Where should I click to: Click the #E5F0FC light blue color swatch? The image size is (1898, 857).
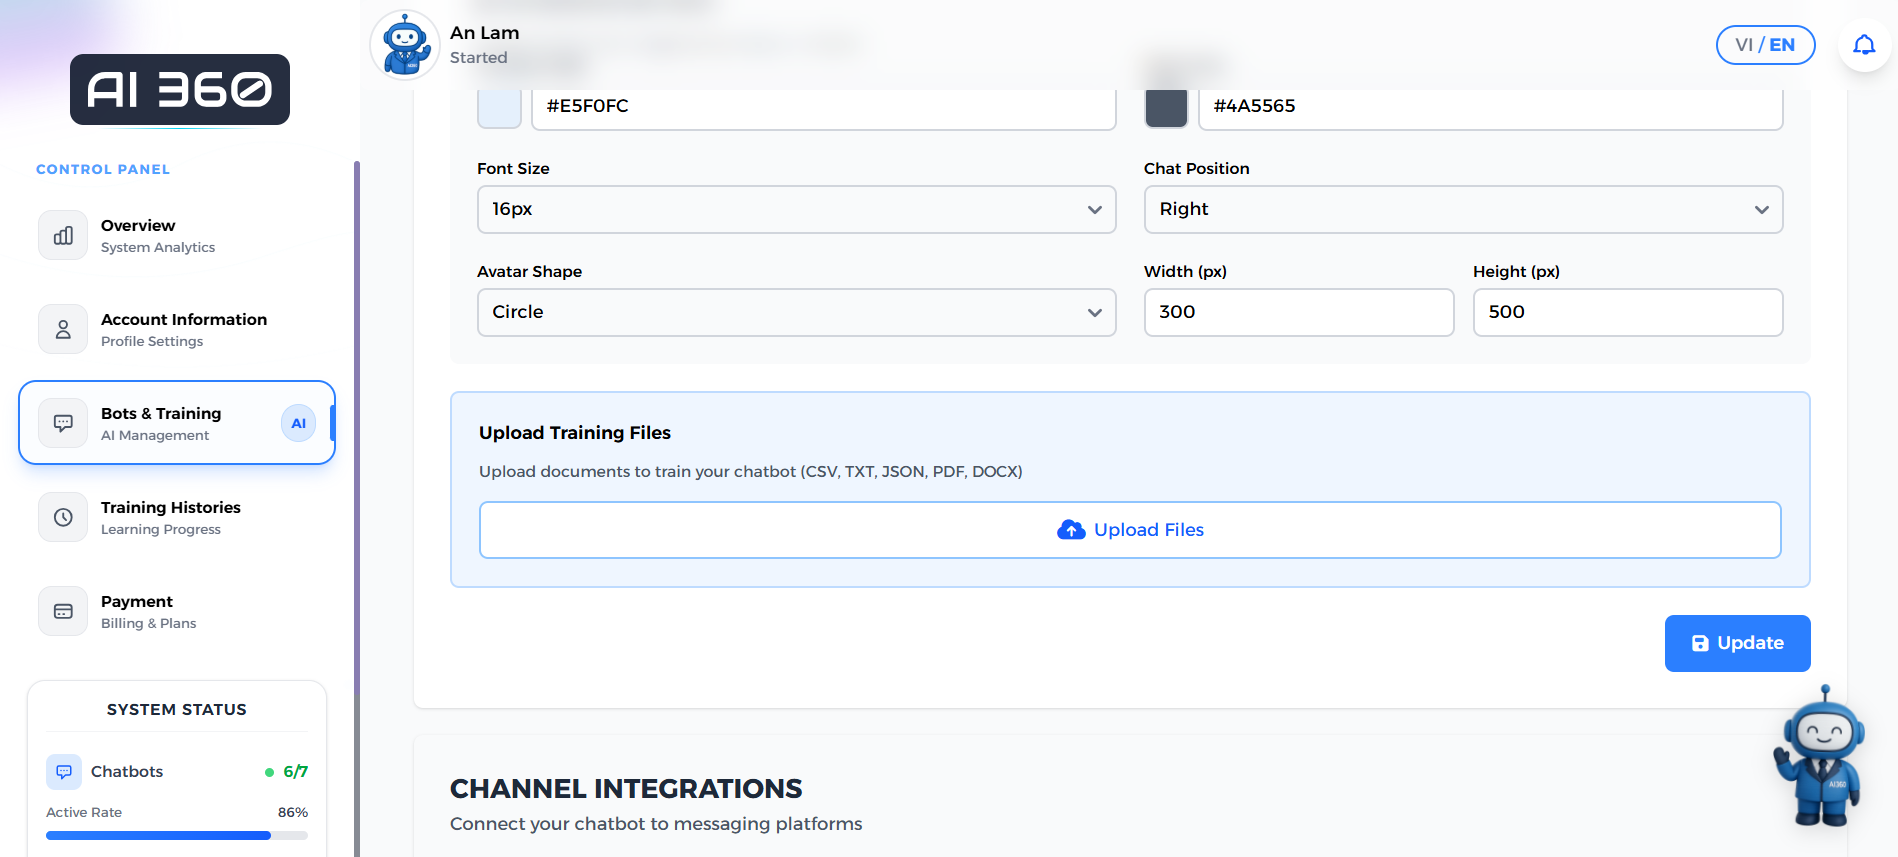(499, 107)
